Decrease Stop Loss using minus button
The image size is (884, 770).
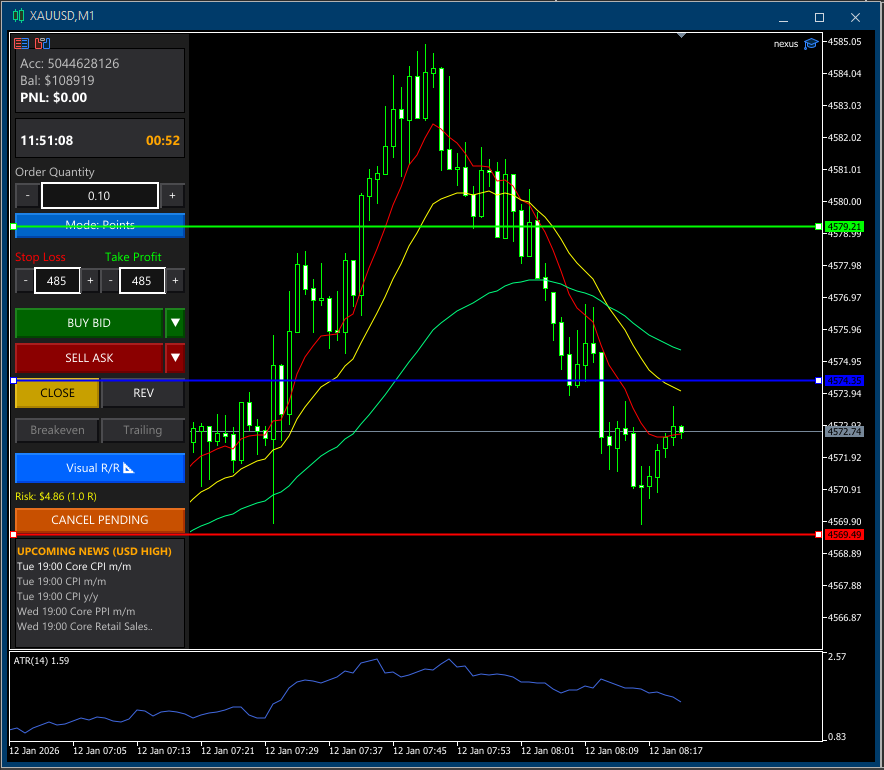point(24,281)
